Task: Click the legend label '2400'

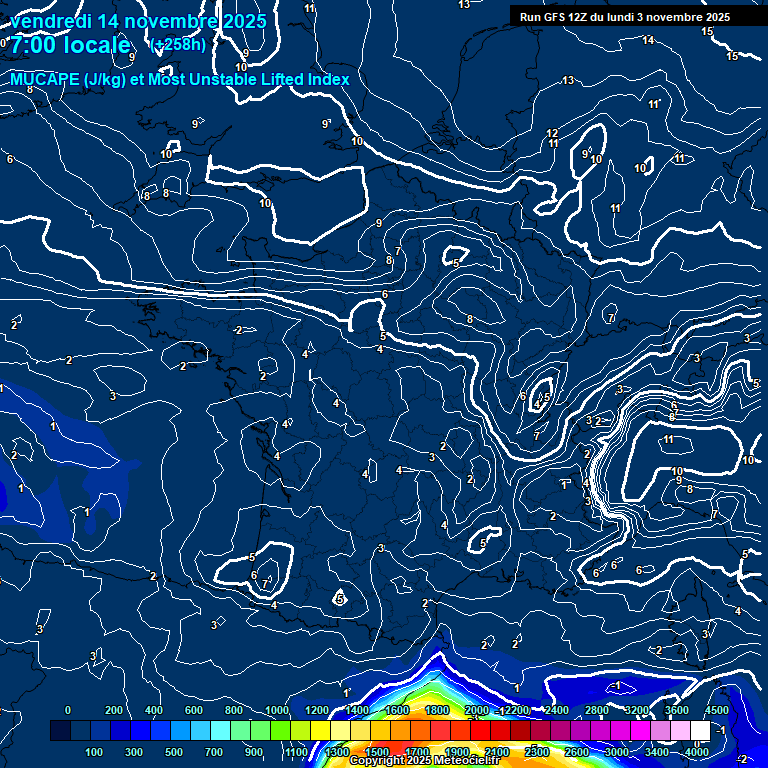Action: [557, 710]
